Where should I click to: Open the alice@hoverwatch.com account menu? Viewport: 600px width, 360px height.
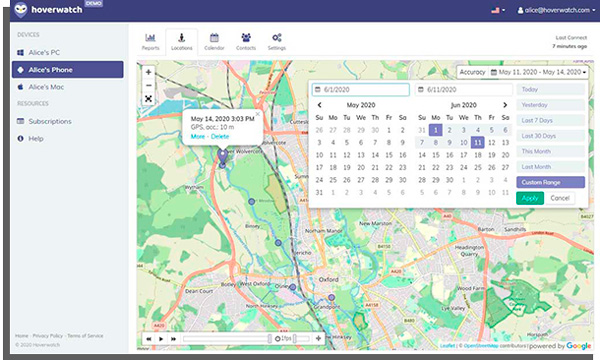tap(556, 10)
